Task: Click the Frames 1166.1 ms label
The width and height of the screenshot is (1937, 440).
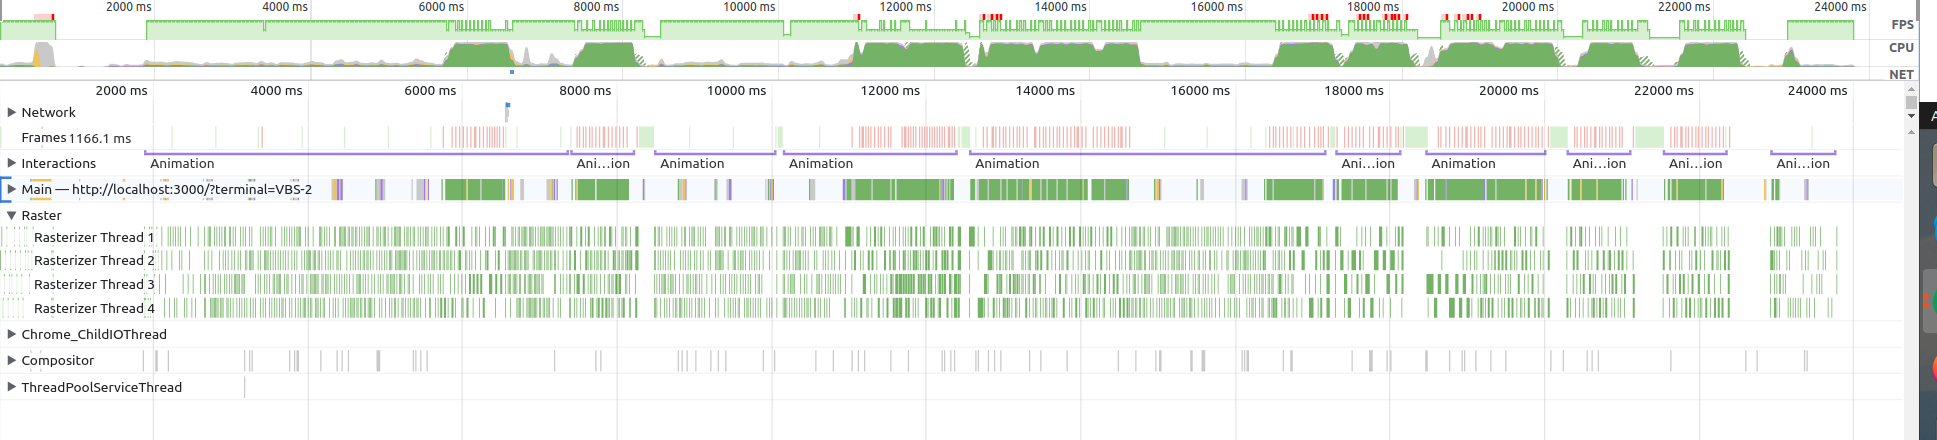Action: pyautogui.click(x=76, y=138)
